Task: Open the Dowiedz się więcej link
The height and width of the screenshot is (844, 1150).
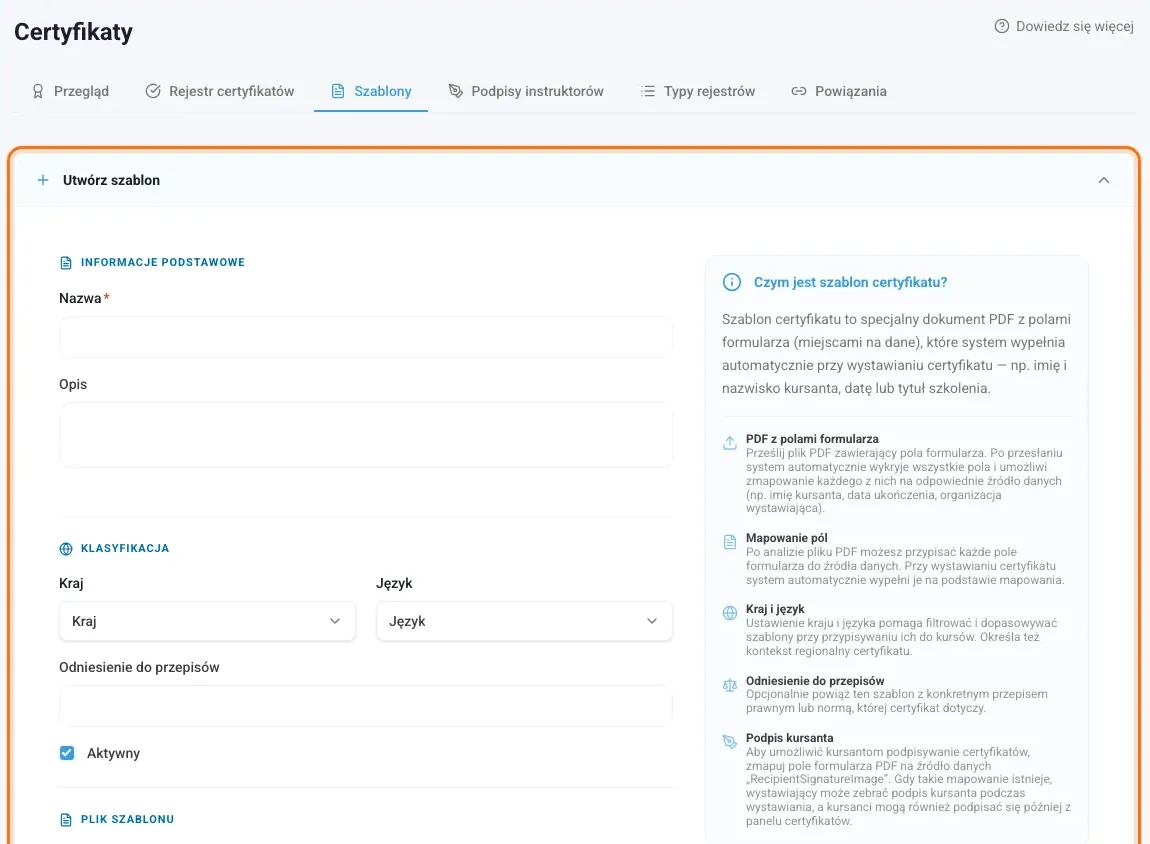Action: pyautogui.click(x=1064, y=26)
